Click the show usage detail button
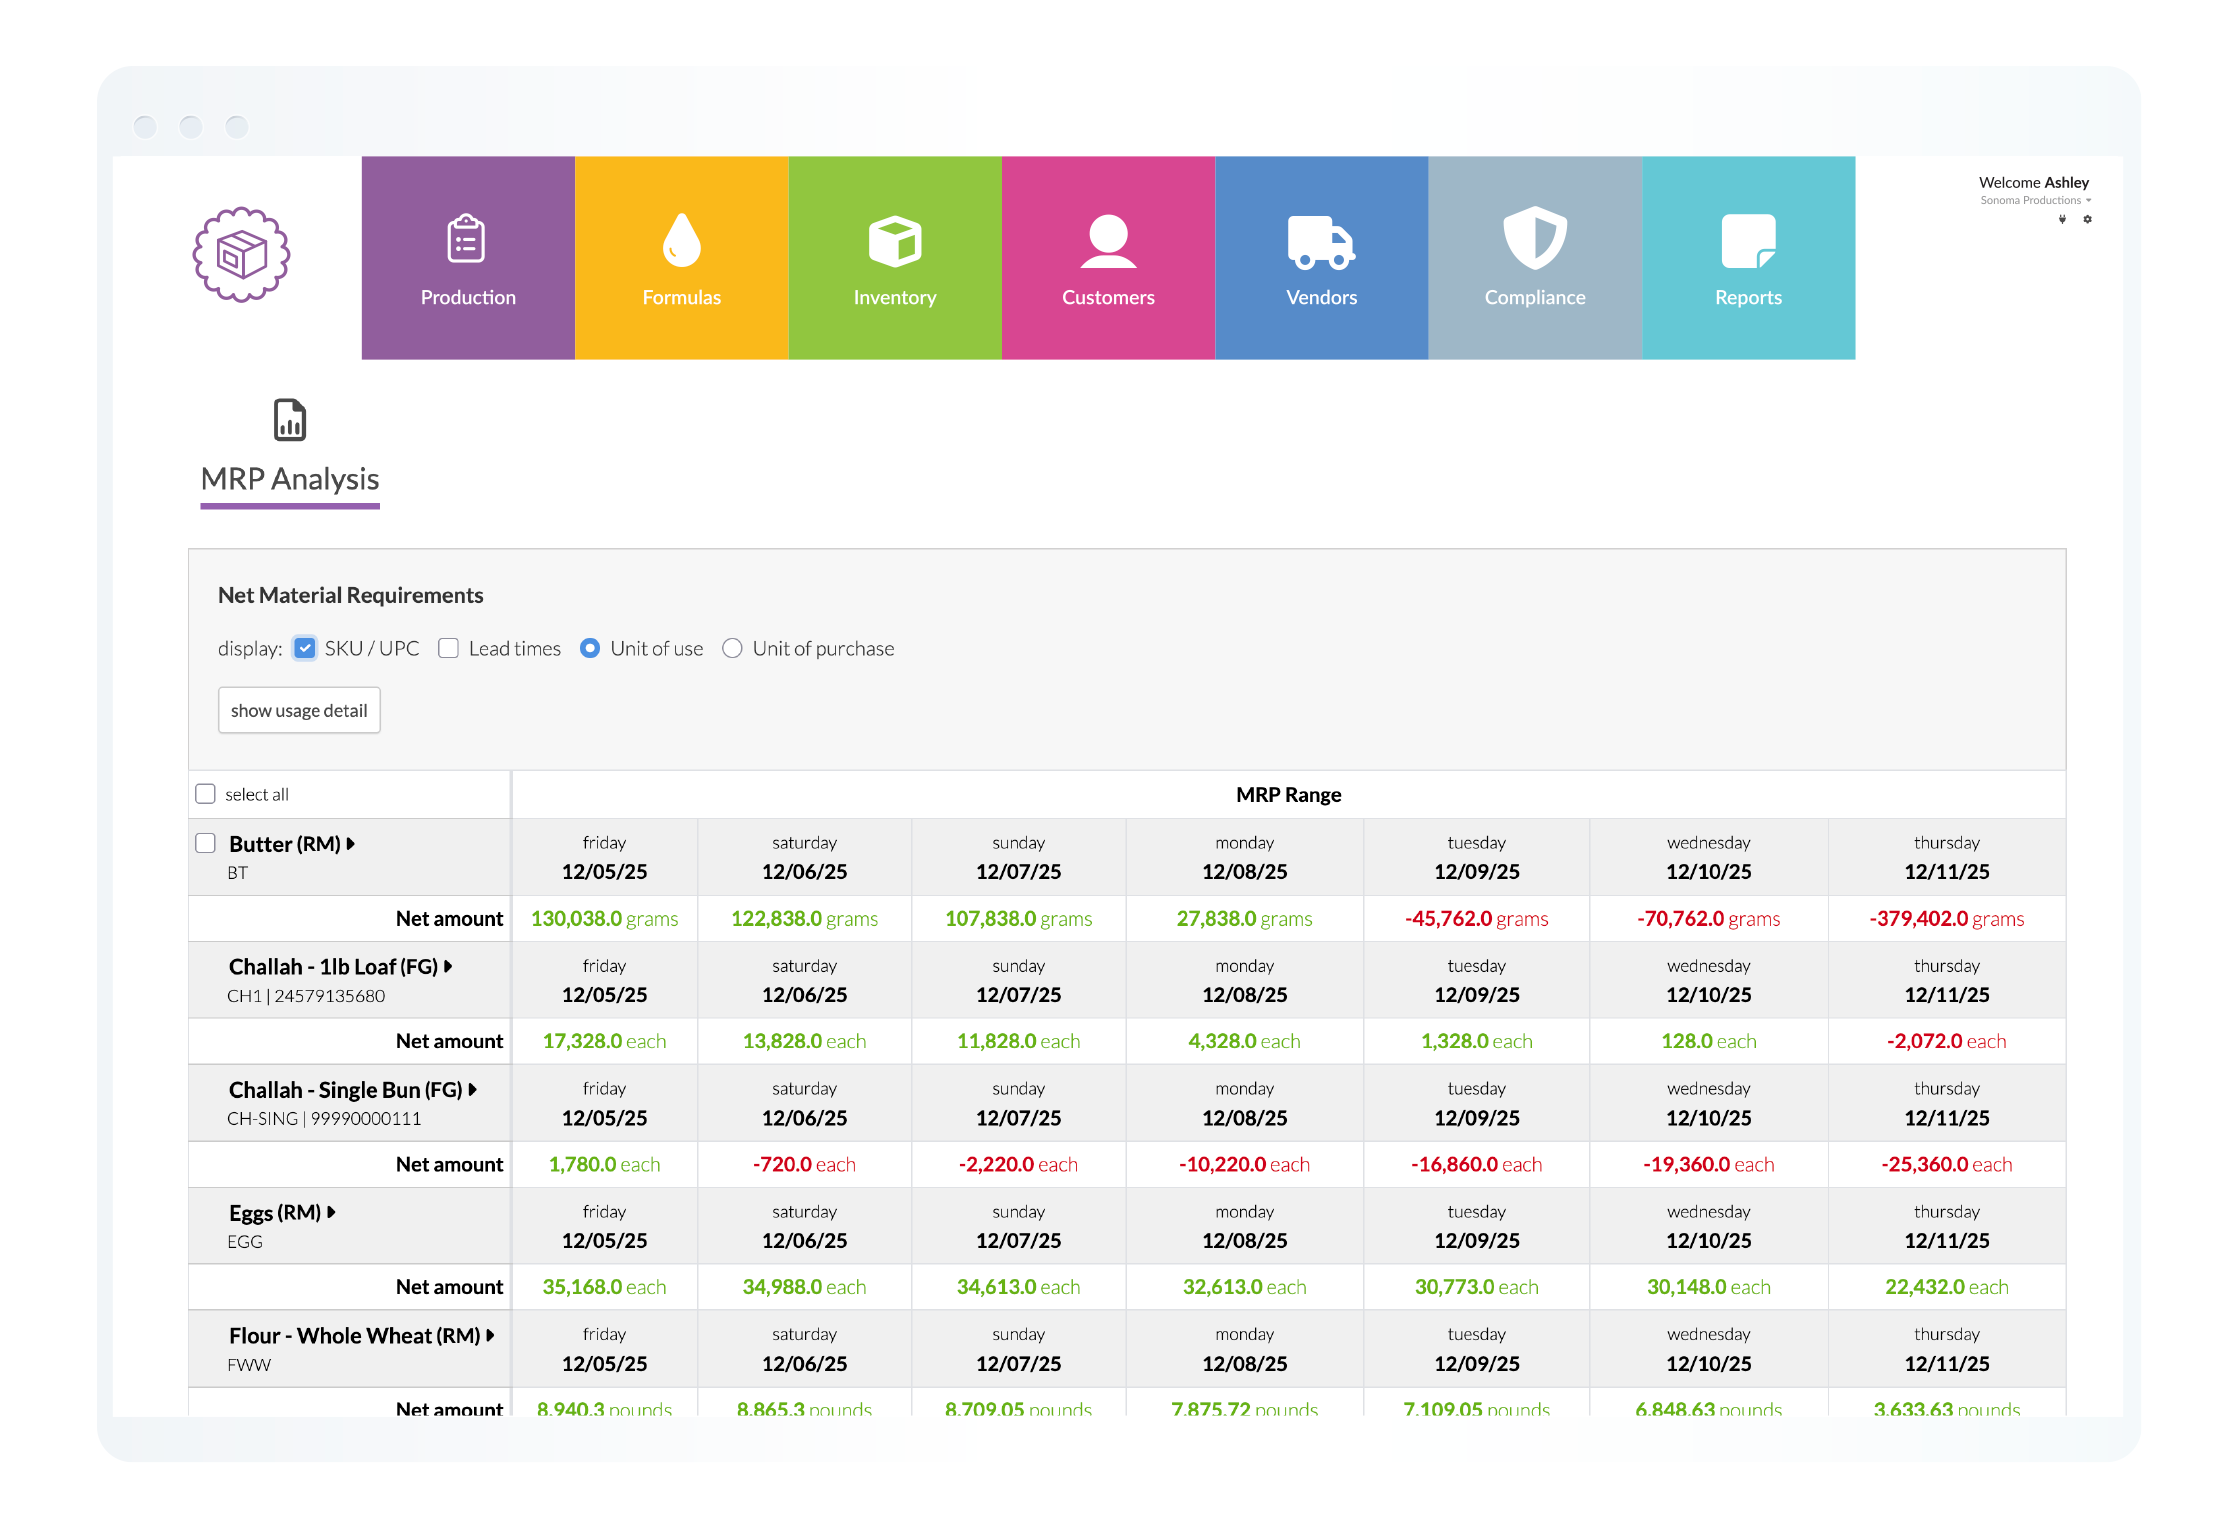The image size is (2238, 1529). (x=299, y=710)
